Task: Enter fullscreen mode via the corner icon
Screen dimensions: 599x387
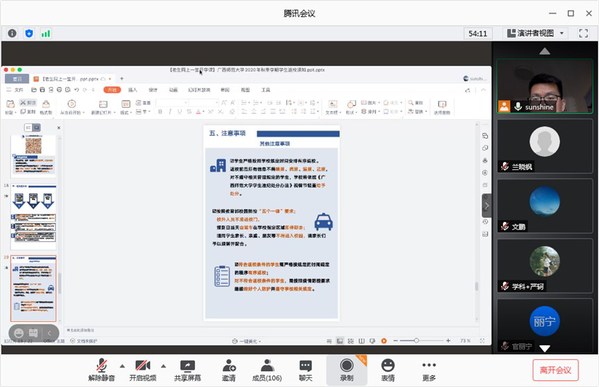Action: click(x=583, y=33)
